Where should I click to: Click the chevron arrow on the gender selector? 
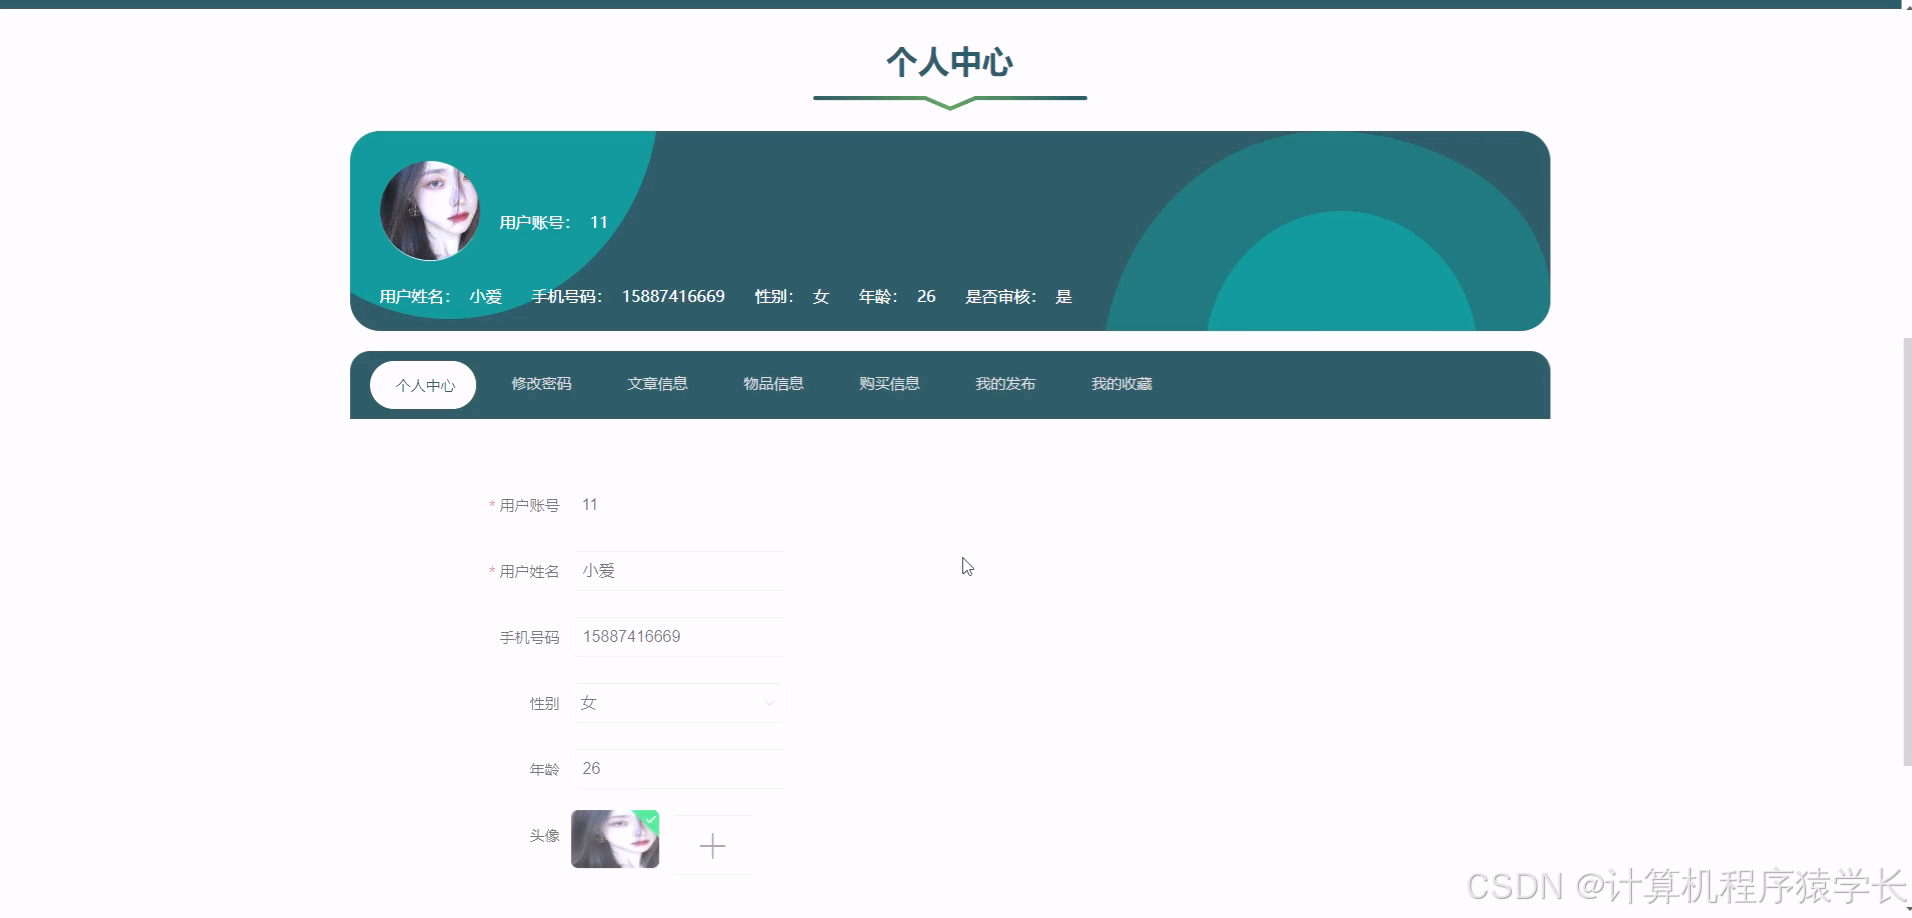pos(768,703)
